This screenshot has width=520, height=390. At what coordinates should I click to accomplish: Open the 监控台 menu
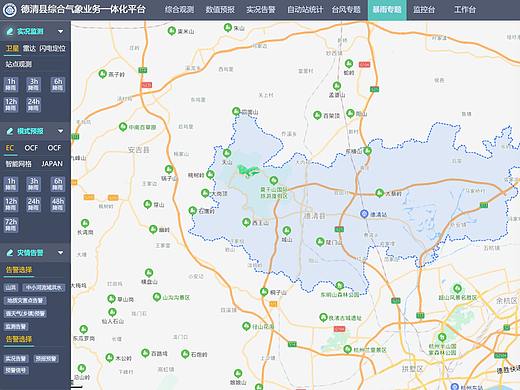tap(424, 10)
